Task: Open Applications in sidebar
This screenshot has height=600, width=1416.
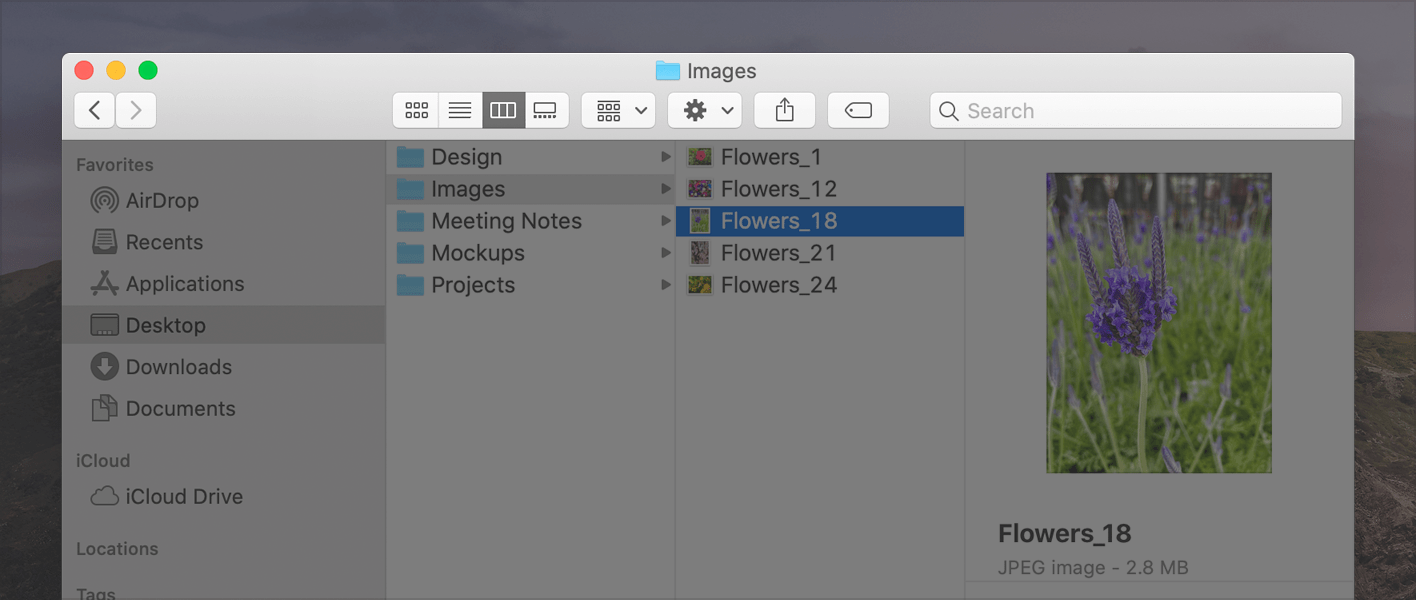Action: click(225, 284)
